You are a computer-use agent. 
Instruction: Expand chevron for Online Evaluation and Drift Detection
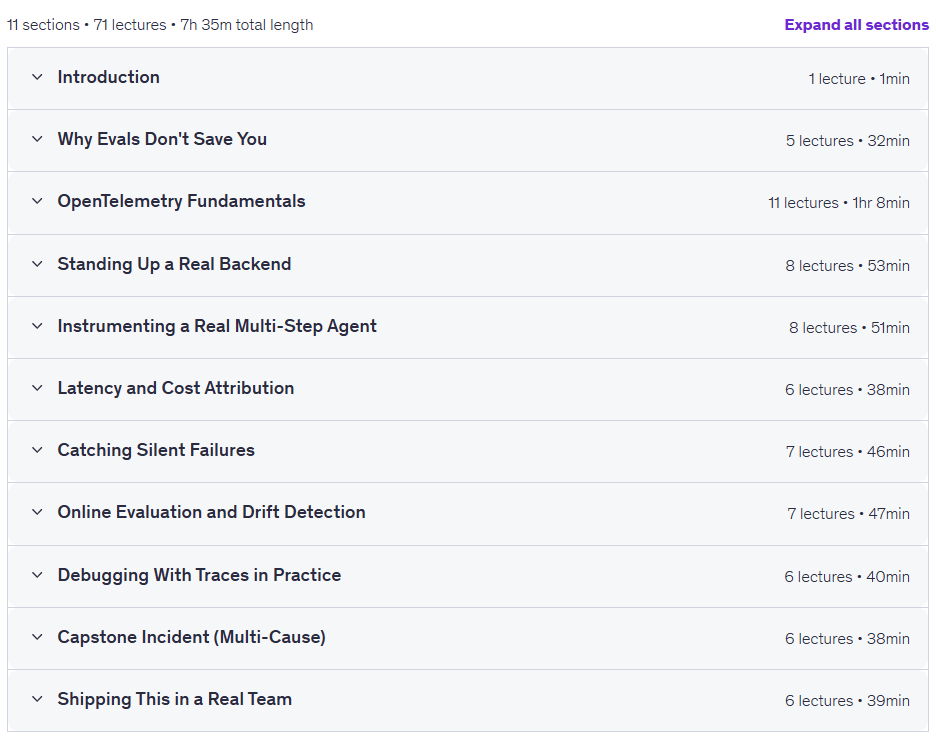37,512
